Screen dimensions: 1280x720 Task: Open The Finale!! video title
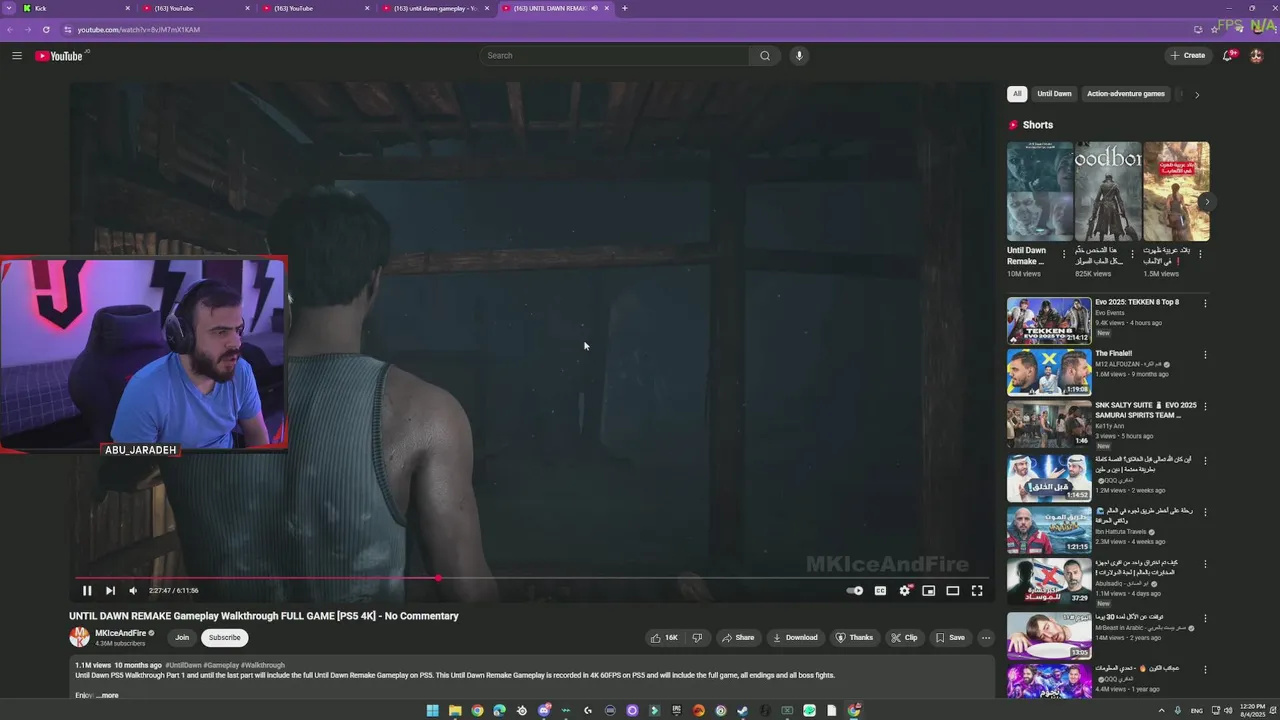pyautogui.click(x=1113, y=353)
